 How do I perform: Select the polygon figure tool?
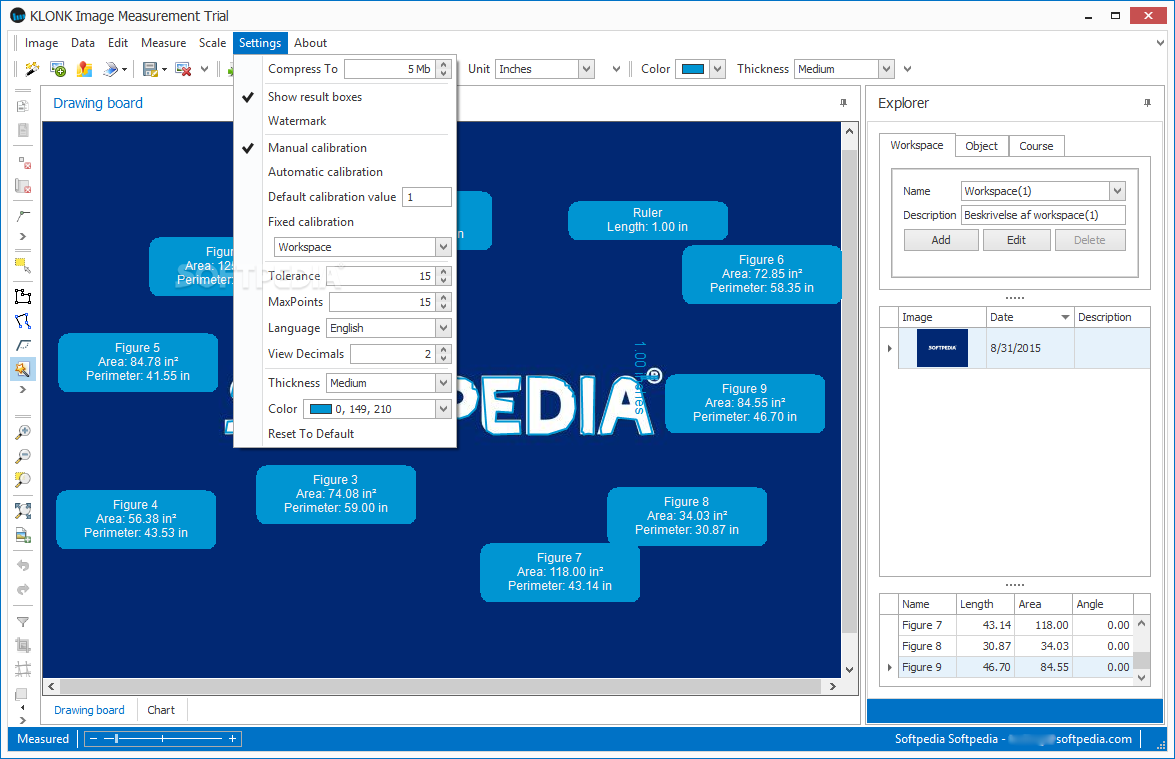pos(23,321)
